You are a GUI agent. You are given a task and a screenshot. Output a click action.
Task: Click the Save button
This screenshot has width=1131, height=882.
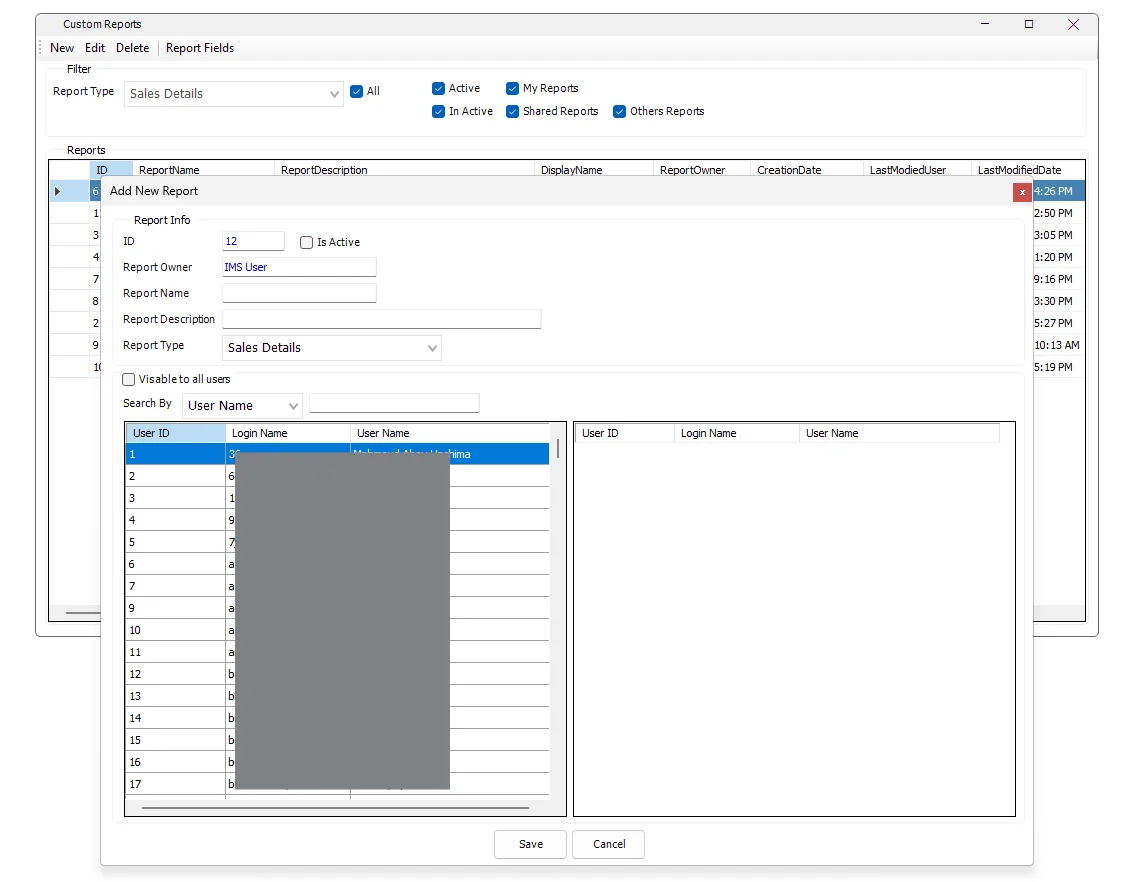(530, 844)
